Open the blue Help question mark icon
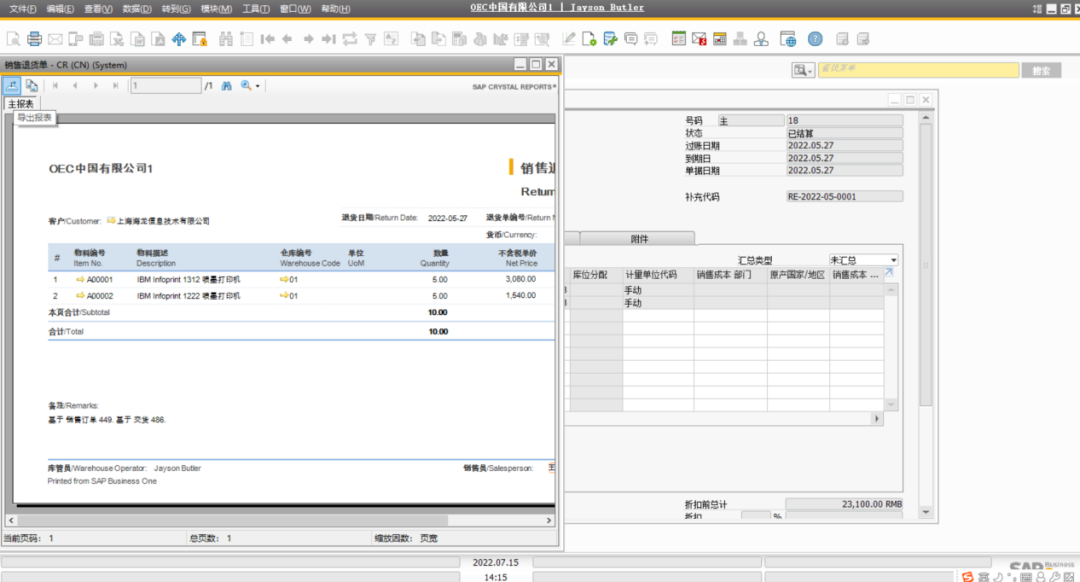The image size is (1080, 582). point(816,39)
